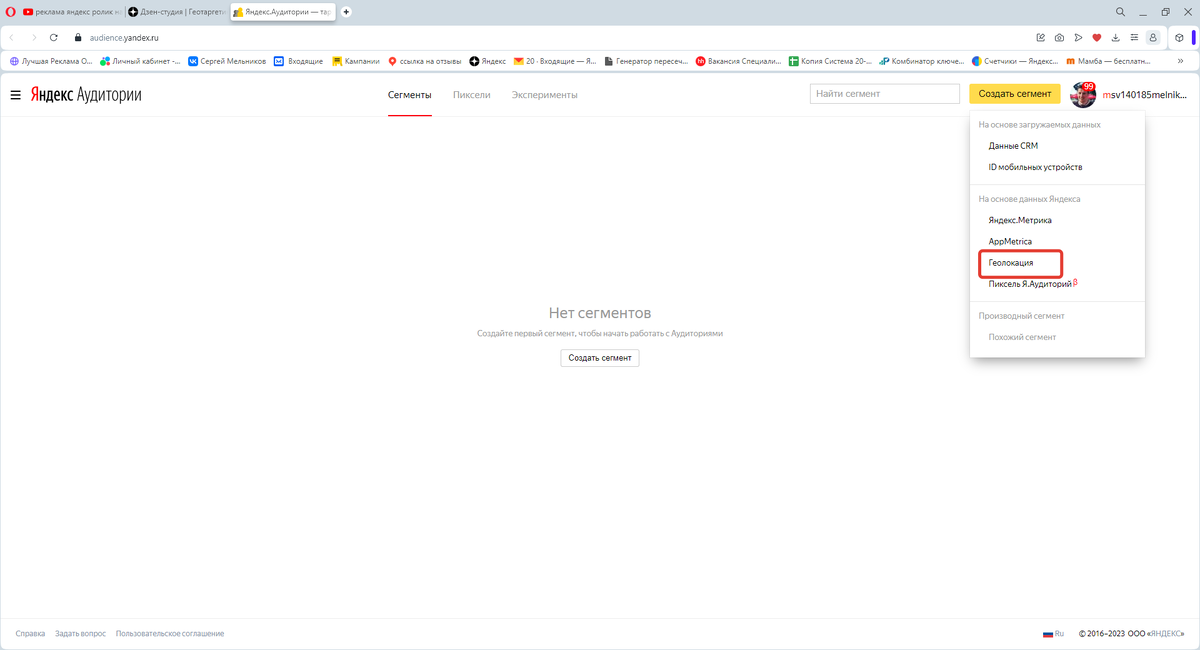This screenshot has height=650, width=1200.
Task: Choose AppMetrica segment source
Action: tap(1010, 241)
